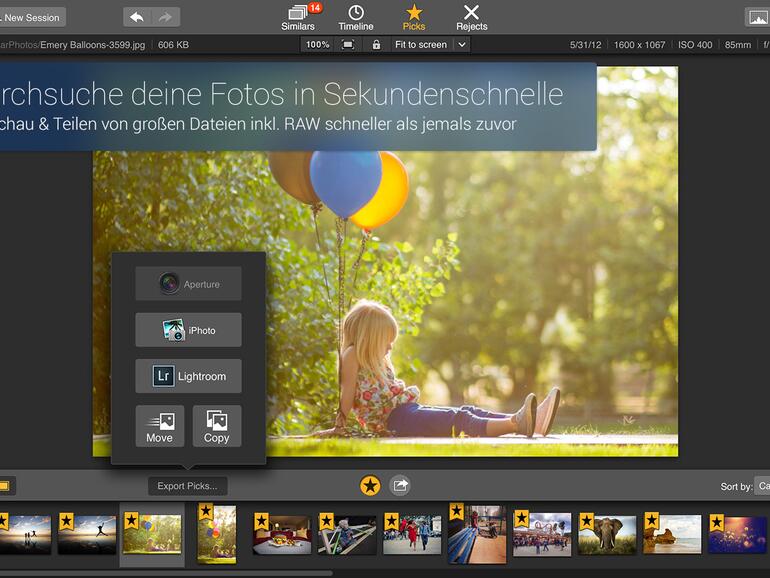This screenshot has width=770, height=578.
Task: Export picks to iPhoto
Action: [189, 330]
